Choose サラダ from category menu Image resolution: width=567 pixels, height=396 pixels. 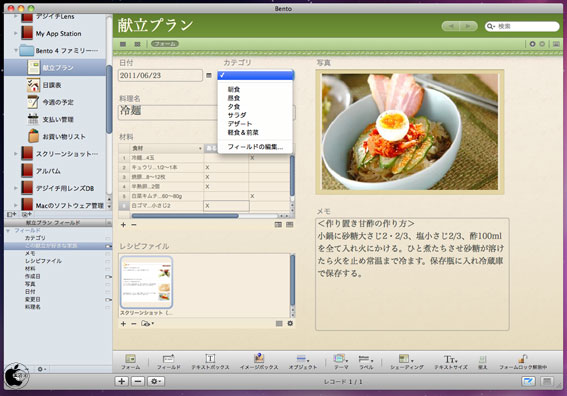255,115
